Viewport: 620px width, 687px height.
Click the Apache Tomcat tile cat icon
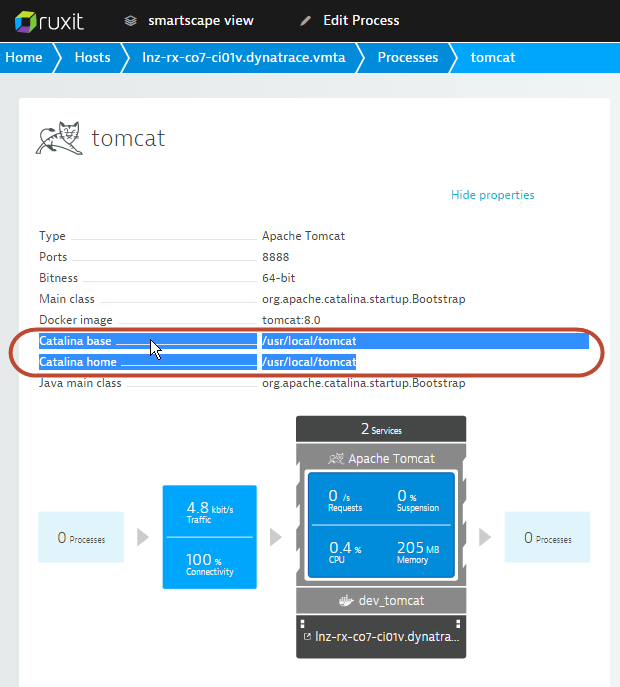point(336,459)
